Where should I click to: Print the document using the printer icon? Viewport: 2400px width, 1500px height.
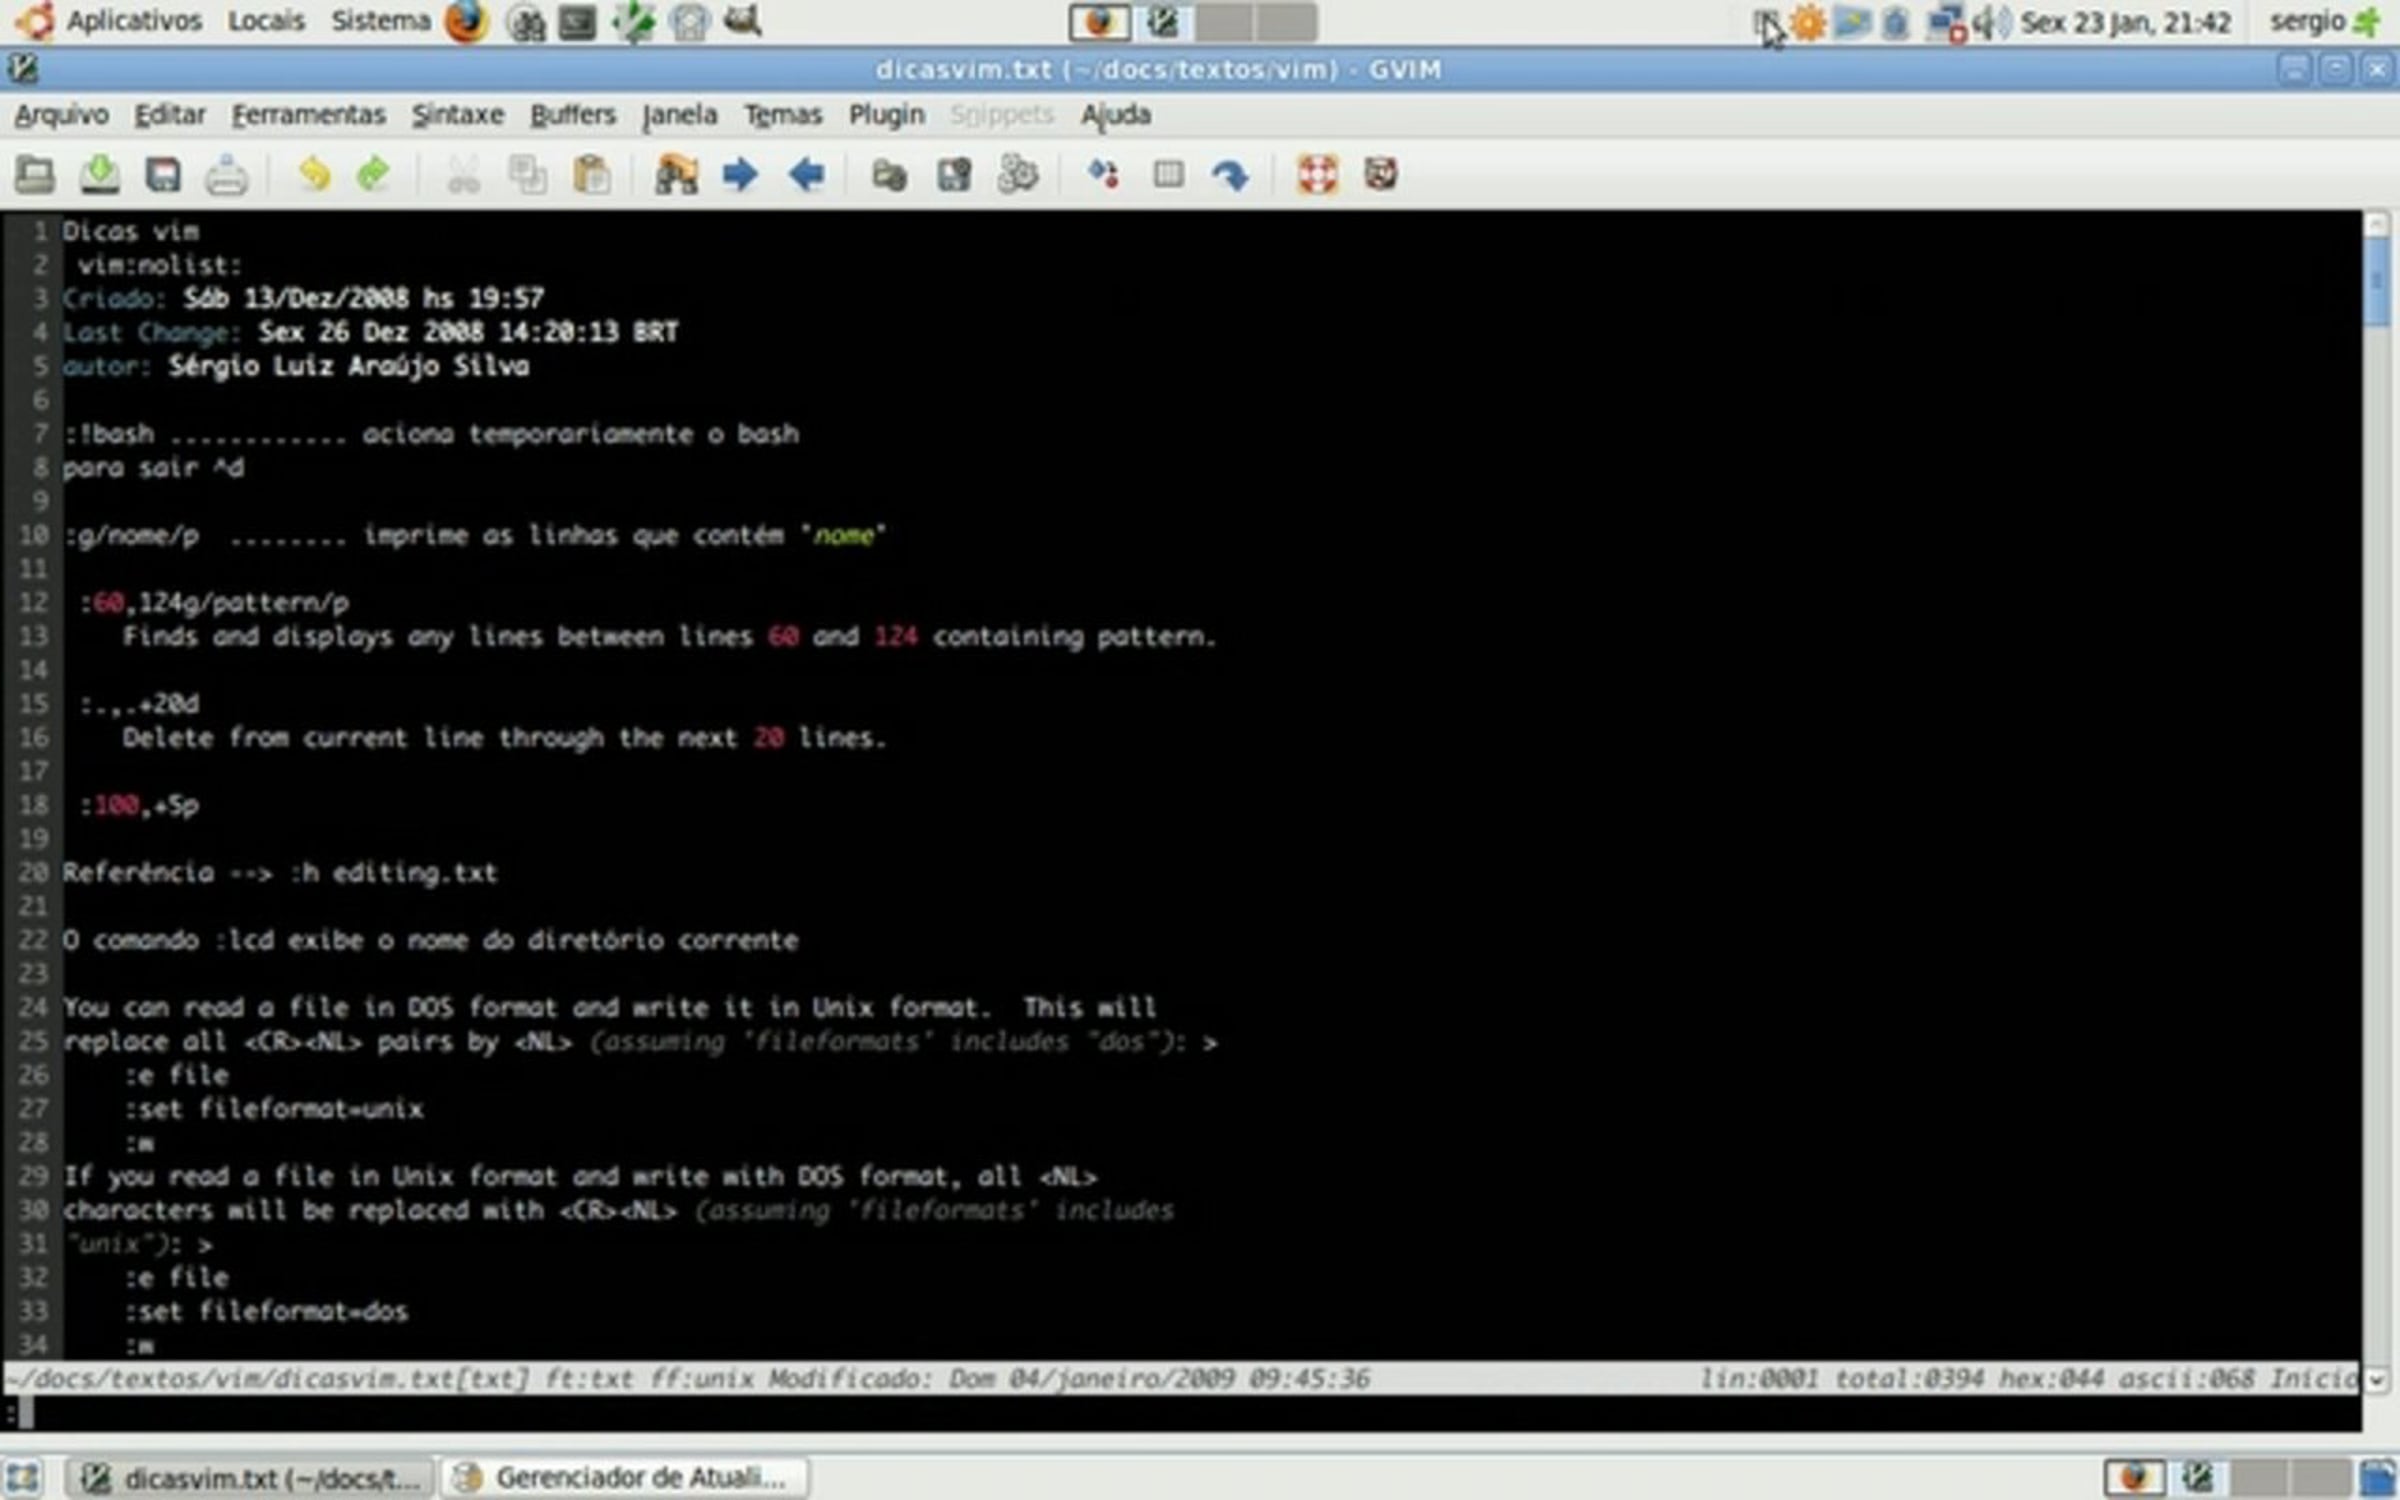(226, 175)
